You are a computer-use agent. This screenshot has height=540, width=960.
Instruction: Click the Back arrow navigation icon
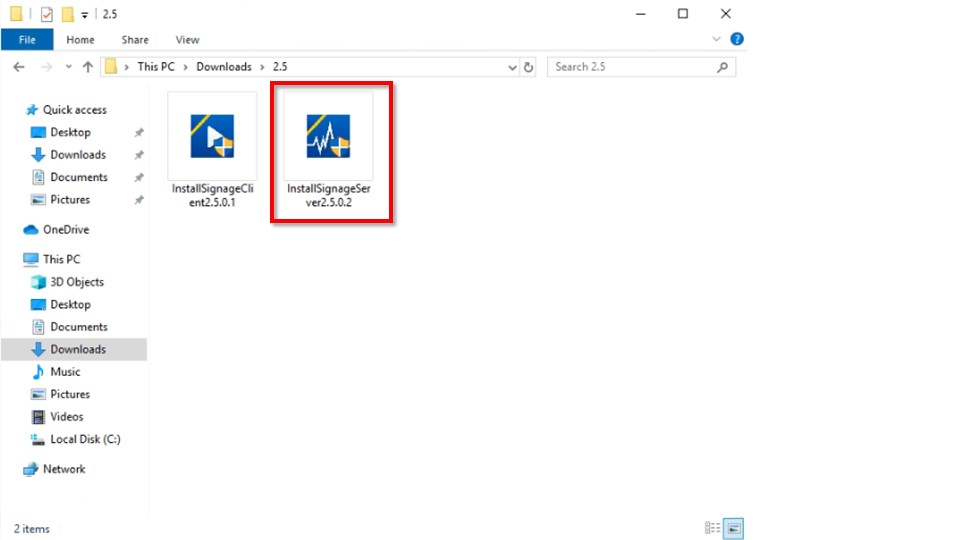point(19,67)
